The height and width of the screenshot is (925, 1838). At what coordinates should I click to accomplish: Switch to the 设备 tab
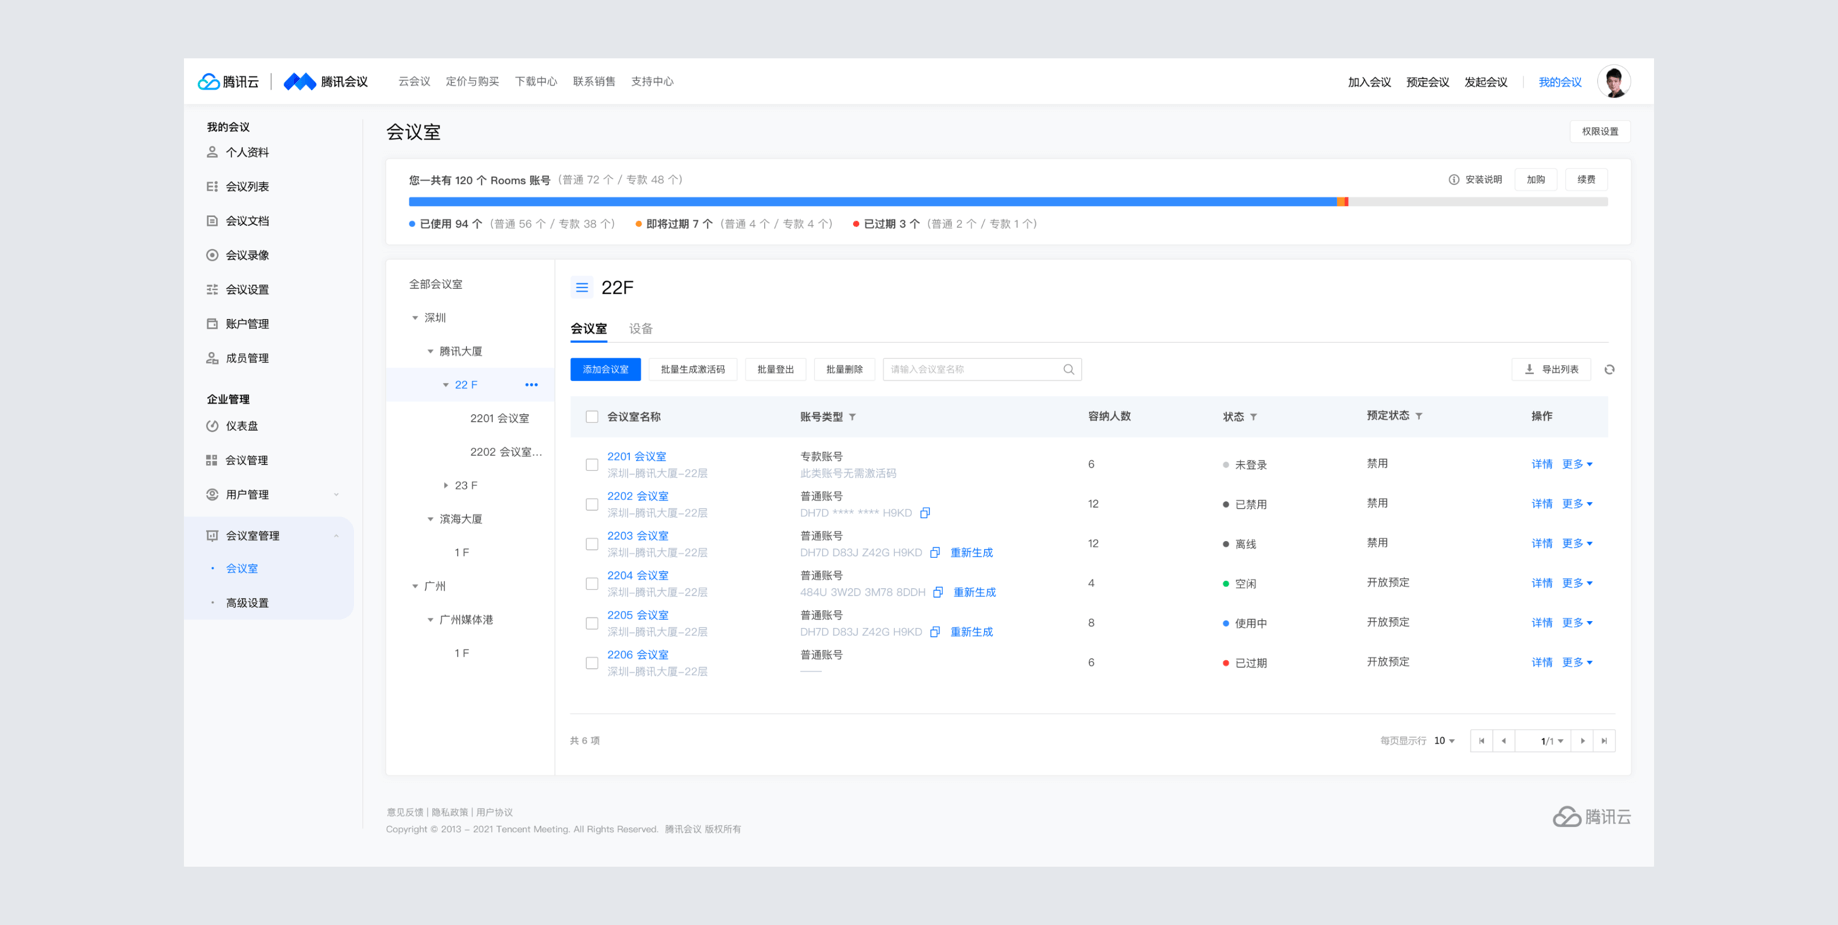coord(641,329)
